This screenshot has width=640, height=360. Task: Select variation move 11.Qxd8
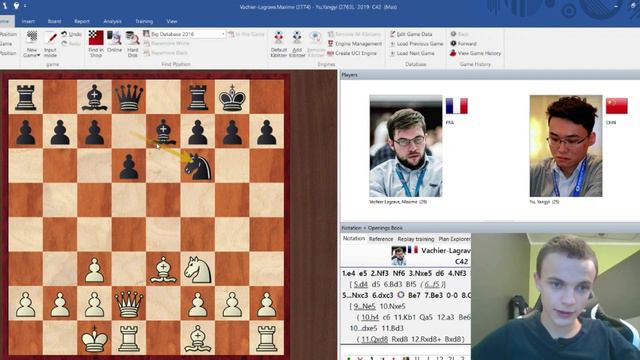(374, 339)
